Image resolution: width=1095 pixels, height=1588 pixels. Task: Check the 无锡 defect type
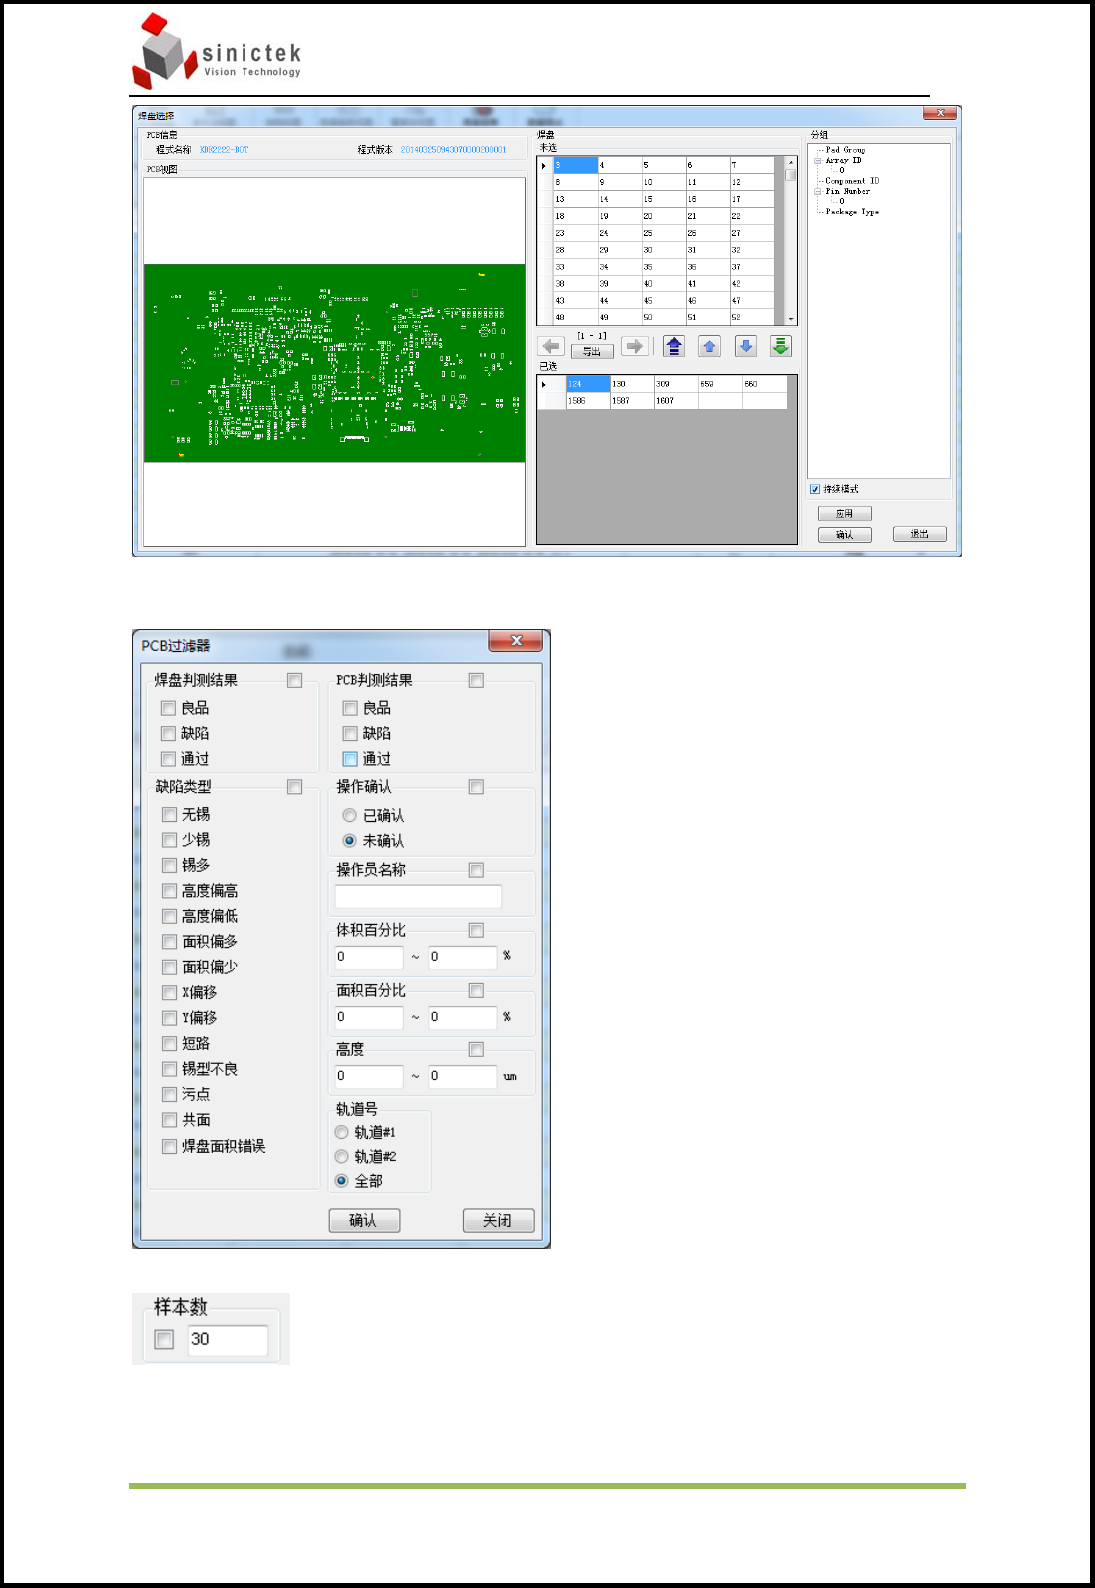pos(169,814)
